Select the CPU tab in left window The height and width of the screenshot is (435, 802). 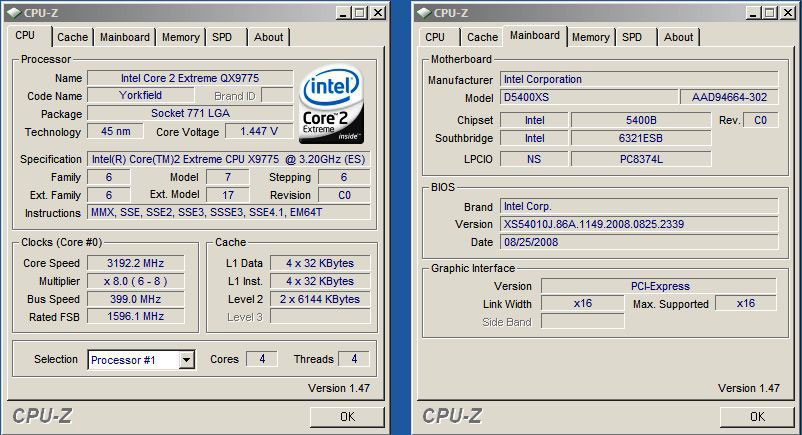[x=25, y=35]
